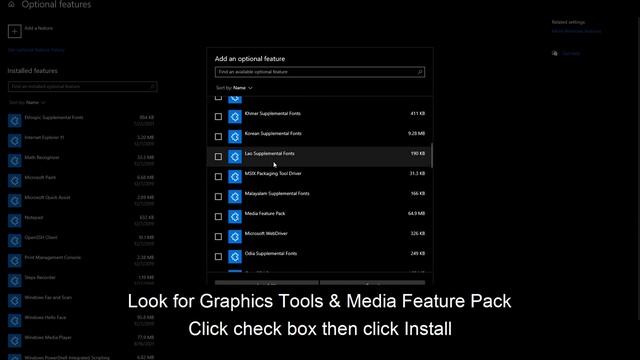Select the Korean Supplemental Fonts row text

coord(273,133)
